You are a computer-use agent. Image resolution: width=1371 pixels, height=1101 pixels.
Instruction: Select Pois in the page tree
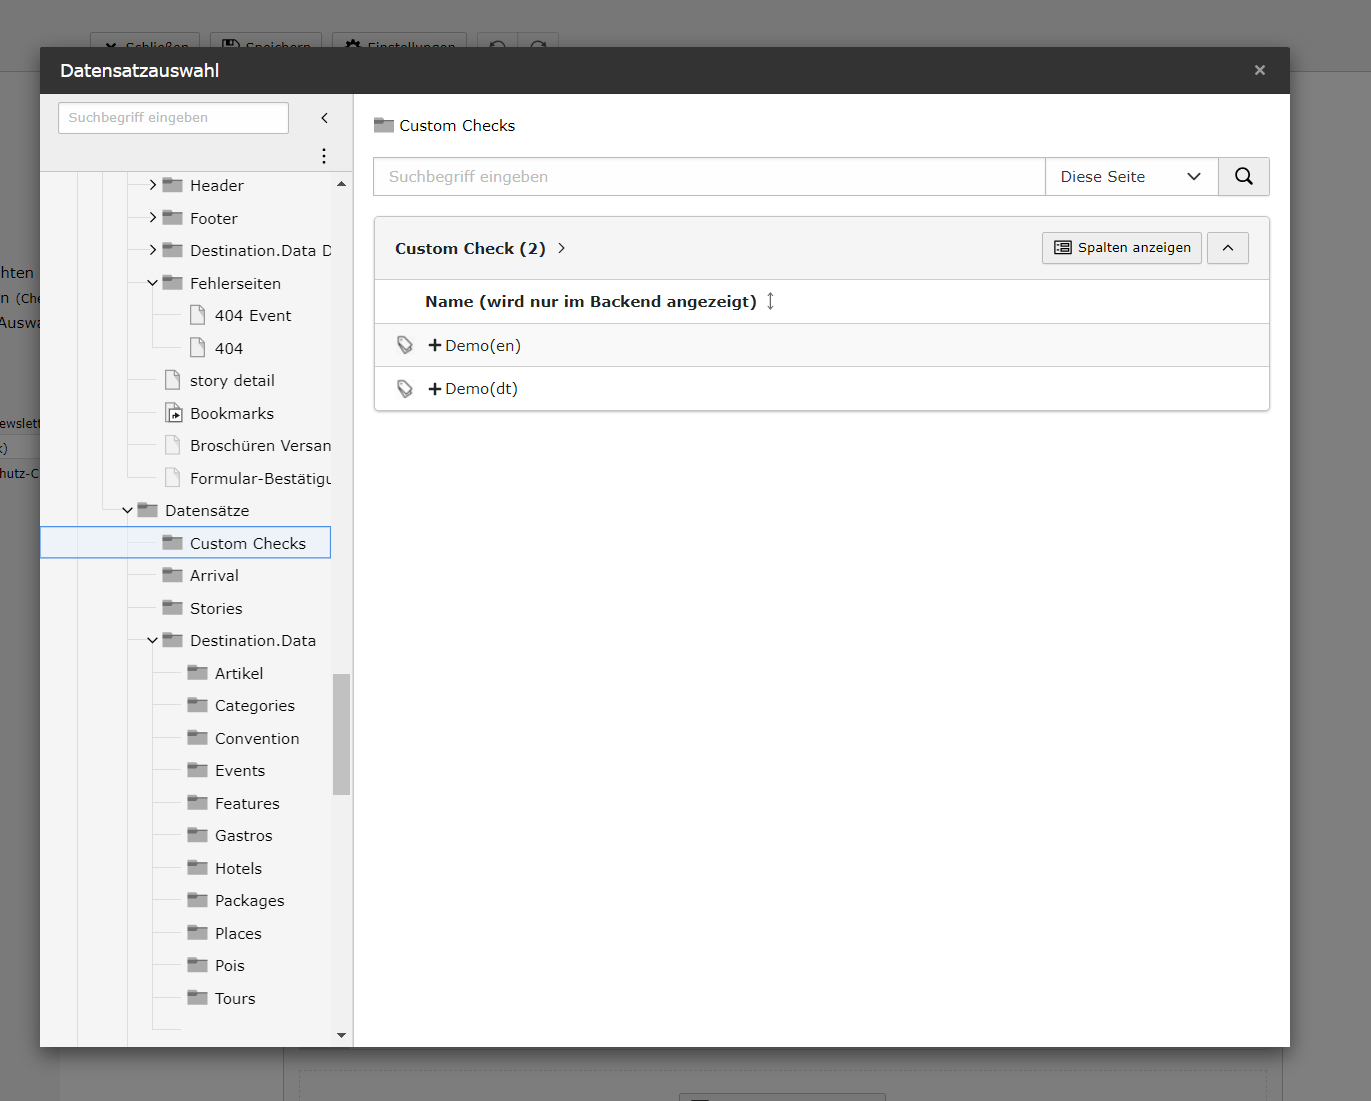(x=229, y=965)
